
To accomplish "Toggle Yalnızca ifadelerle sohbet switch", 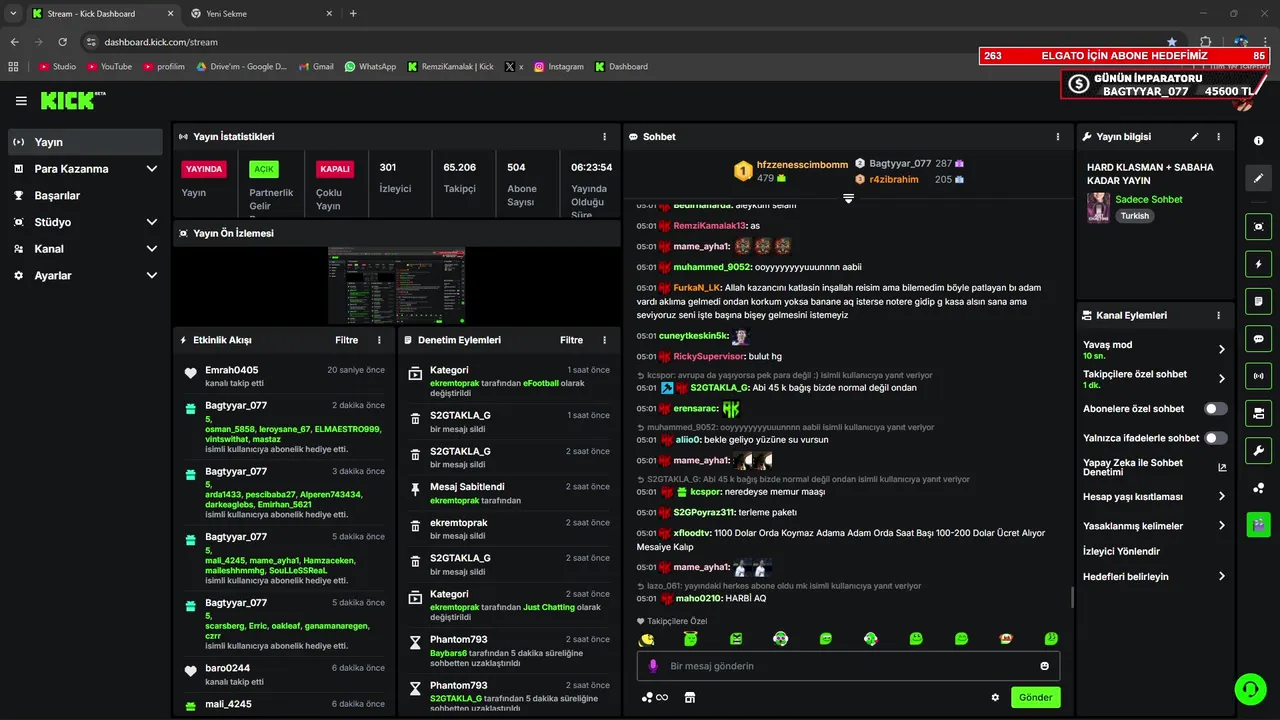I will point(1215,438).
